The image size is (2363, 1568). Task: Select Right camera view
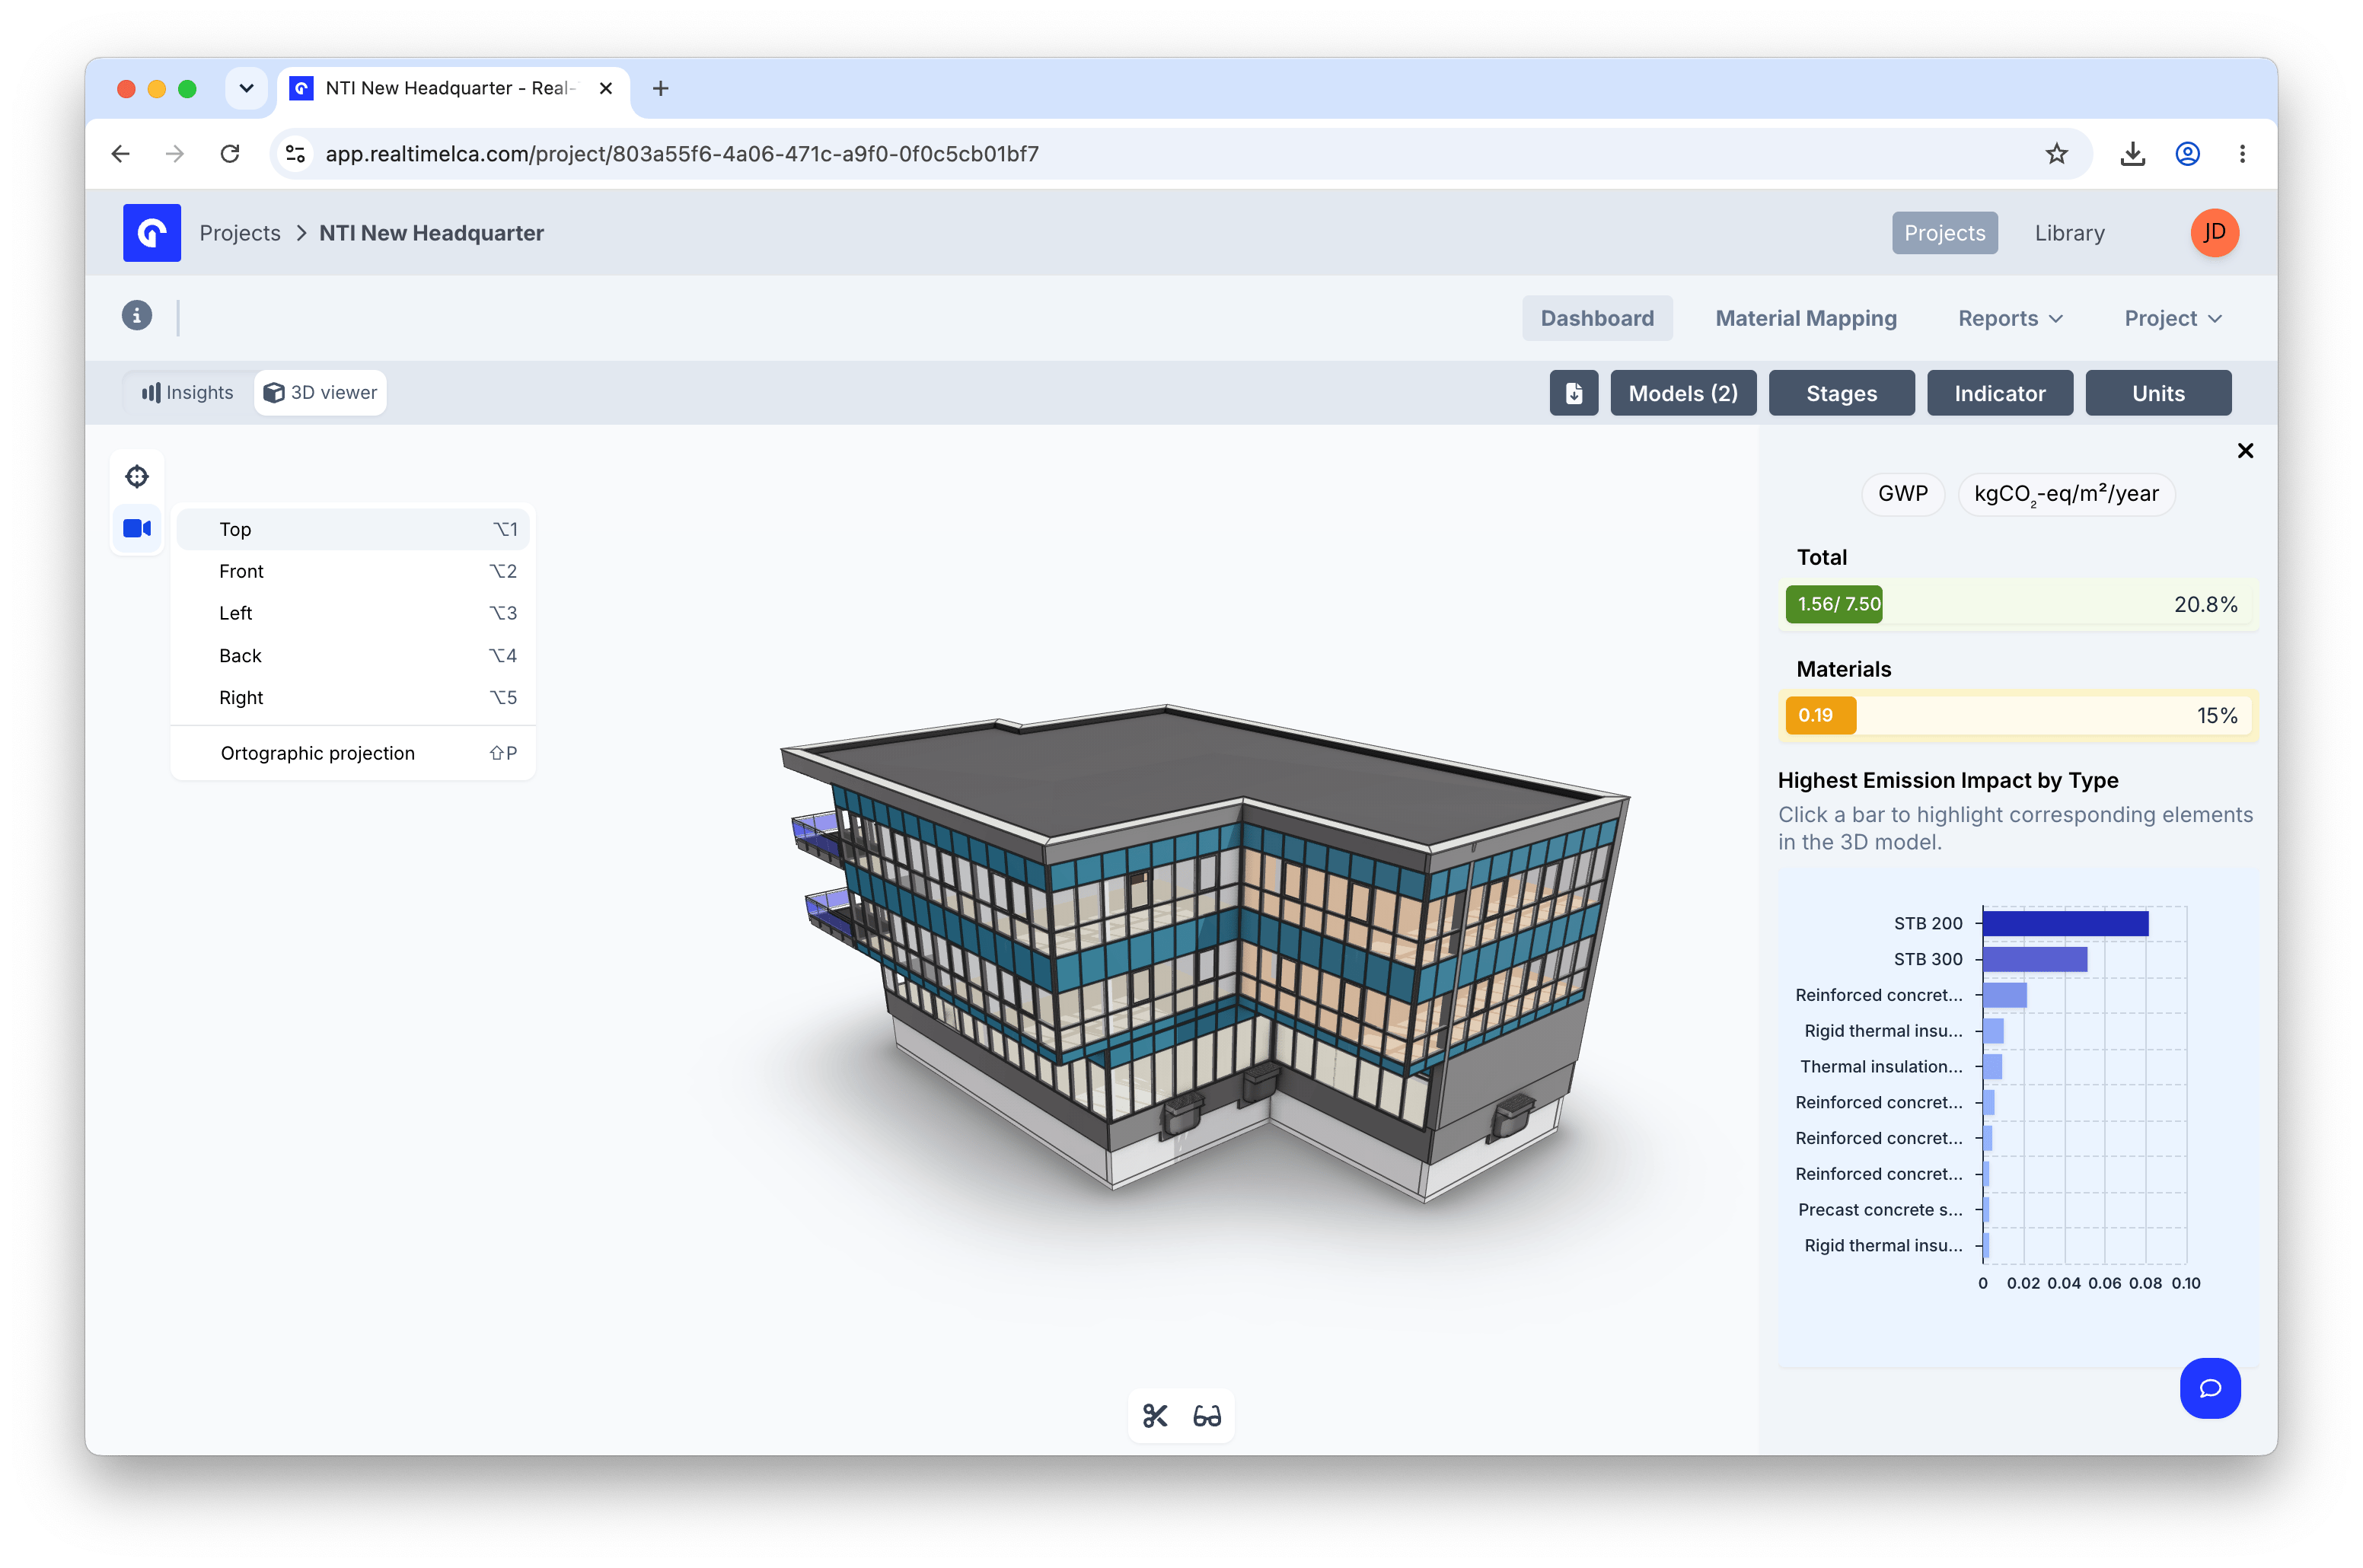[353, 698]
